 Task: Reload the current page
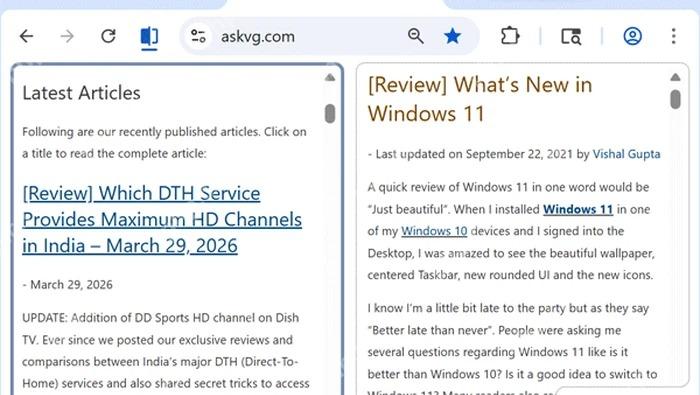click(108, 36)
